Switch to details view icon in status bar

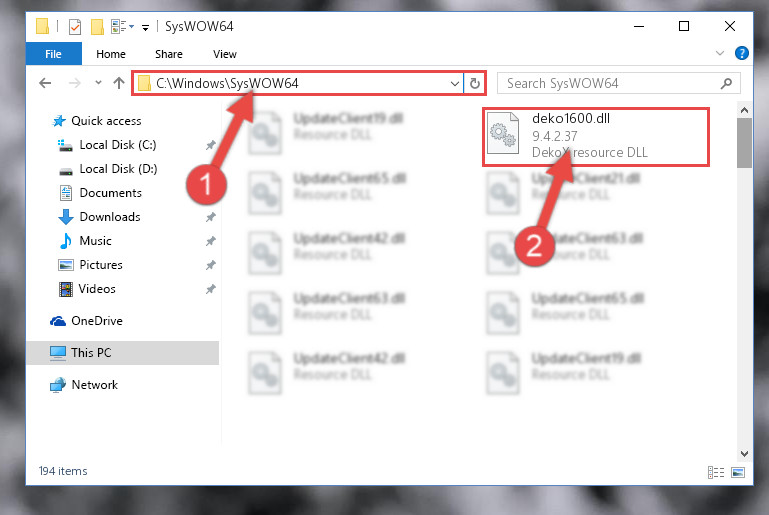pyautogui.click(x=716, y=472)
